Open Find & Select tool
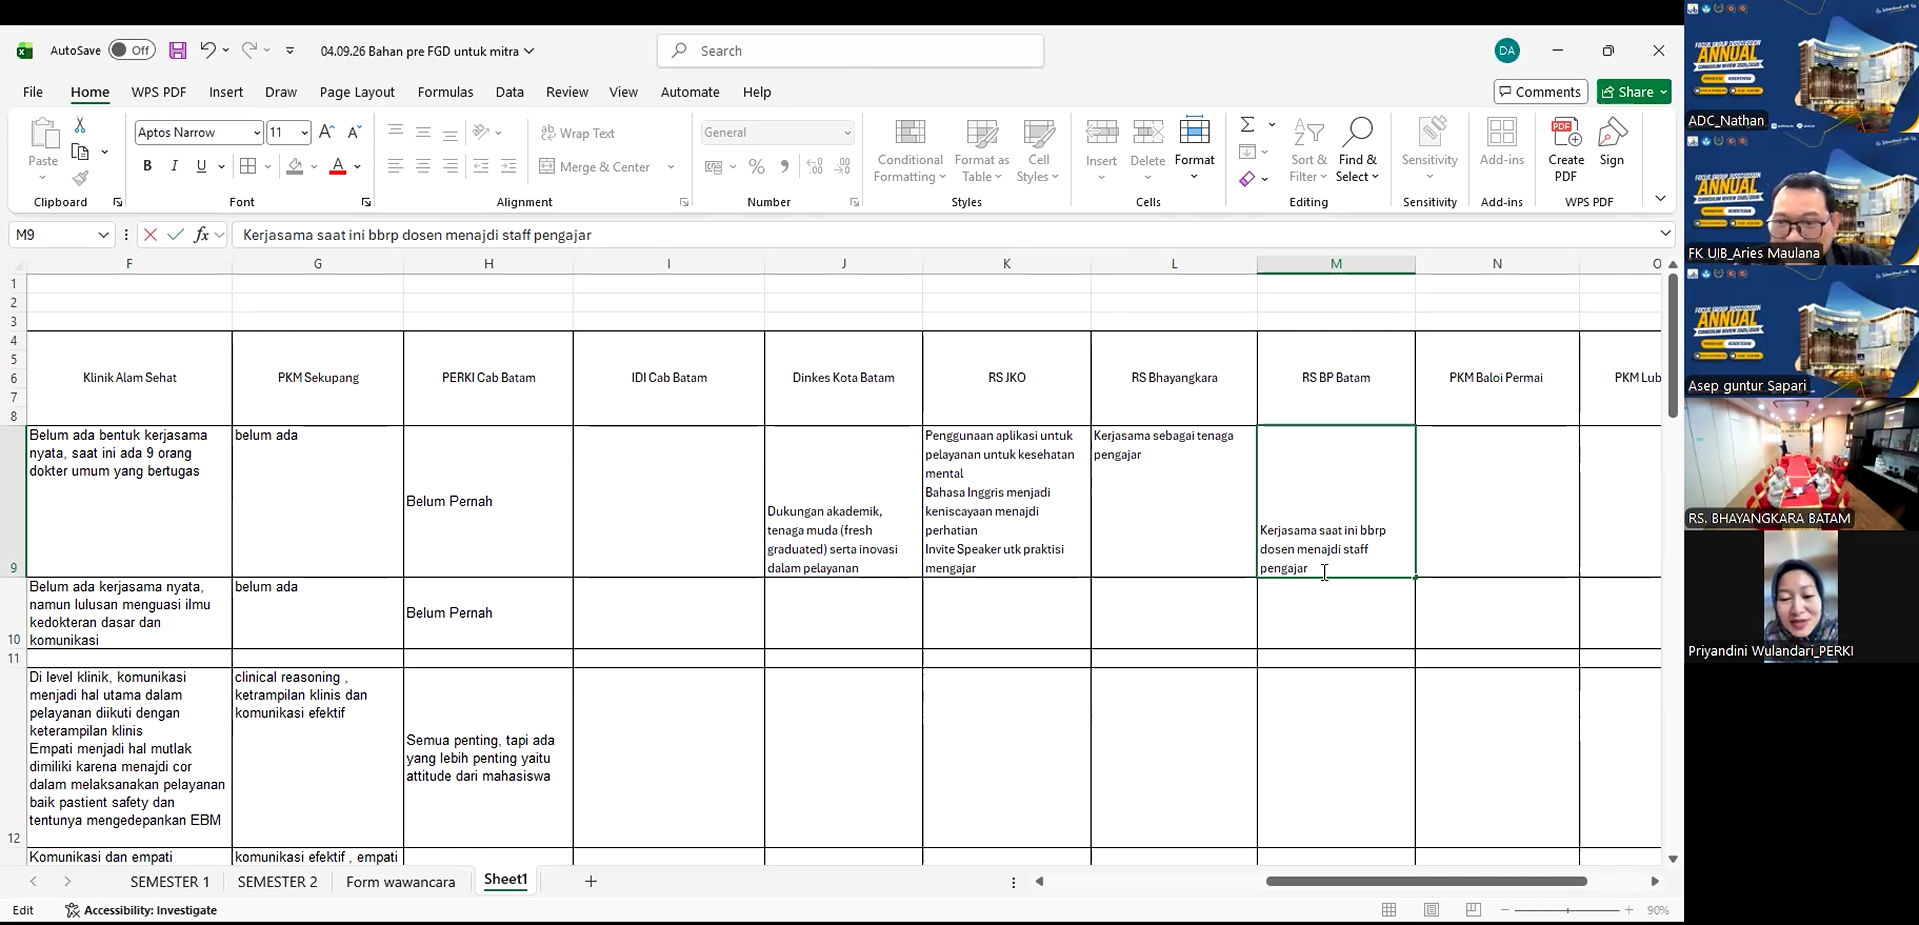The image size is (1919, 925). point(1357,152)
